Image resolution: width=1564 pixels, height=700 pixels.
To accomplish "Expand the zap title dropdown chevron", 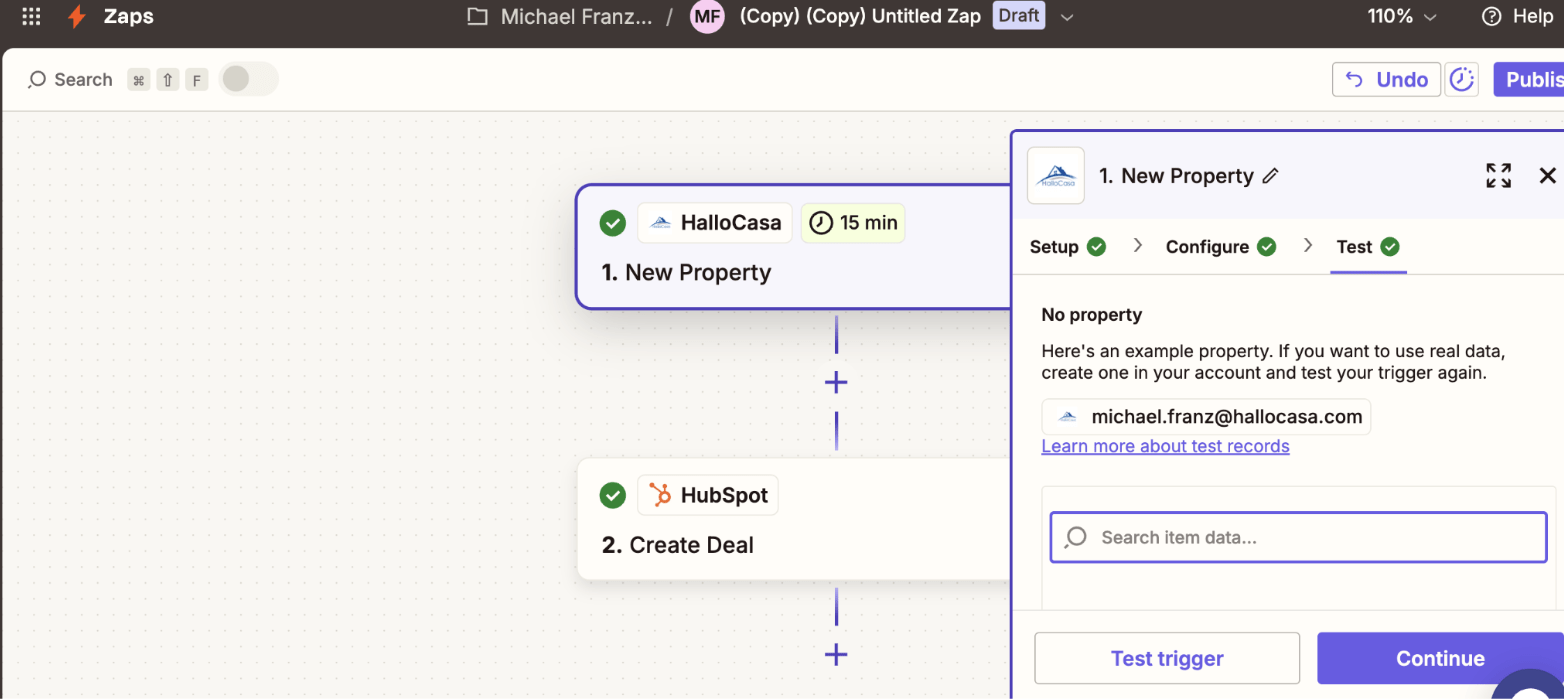I will tap(1067, 17).
